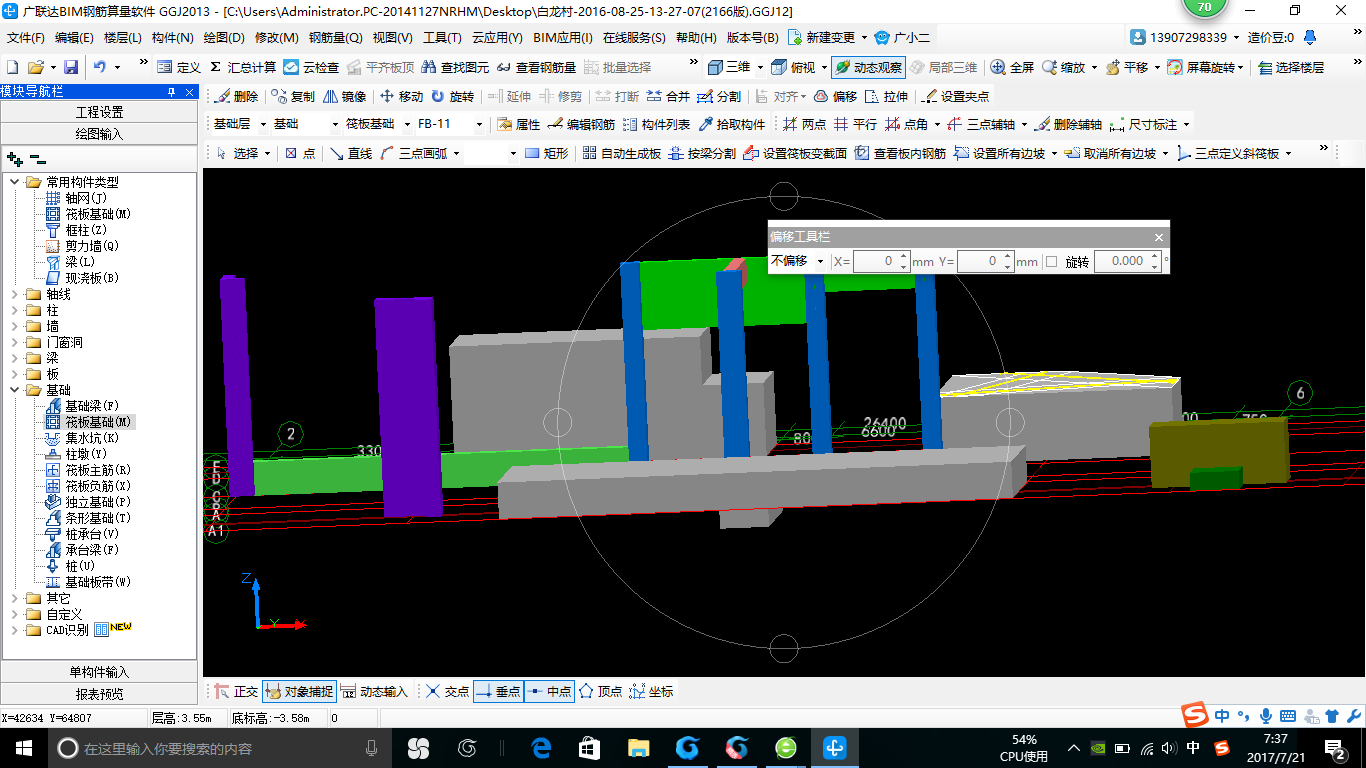The height and width of the screenshot is (768, 1366).
Task: Click 按梁分割 split by beam
Action: [702, 153]
